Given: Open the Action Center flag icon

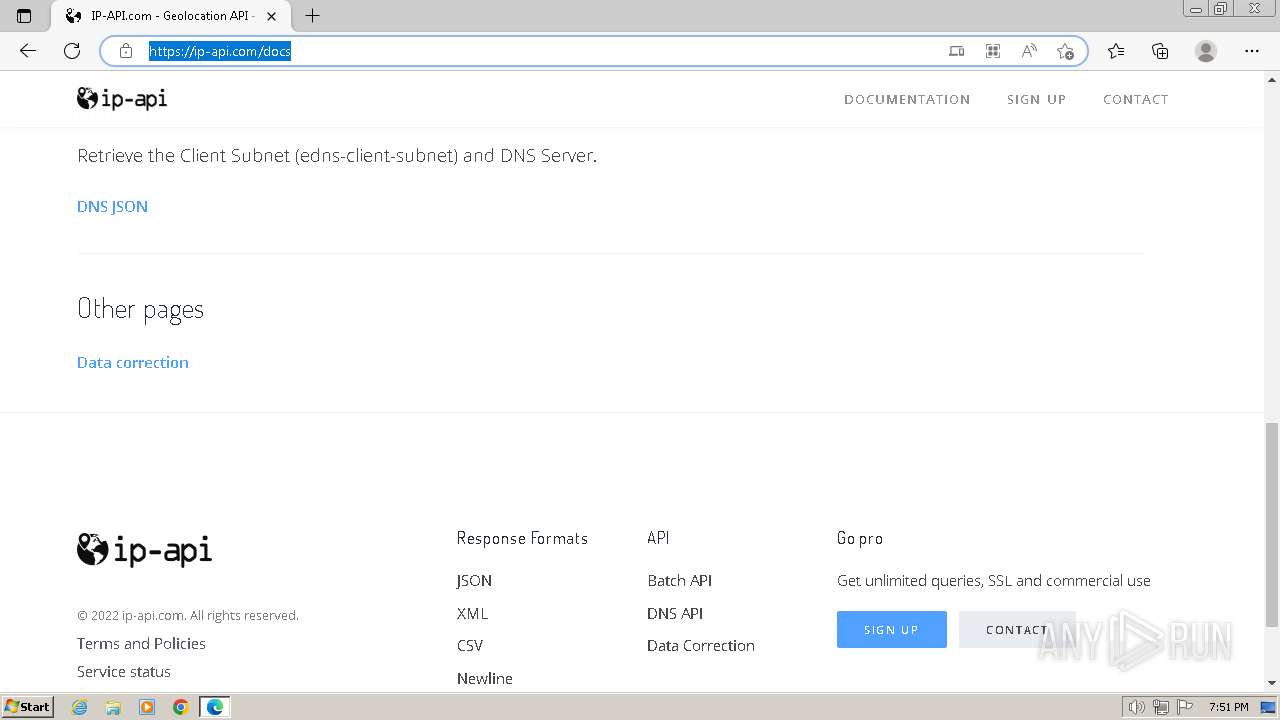Looking at the screenshot, I should tap(1185, 707).
